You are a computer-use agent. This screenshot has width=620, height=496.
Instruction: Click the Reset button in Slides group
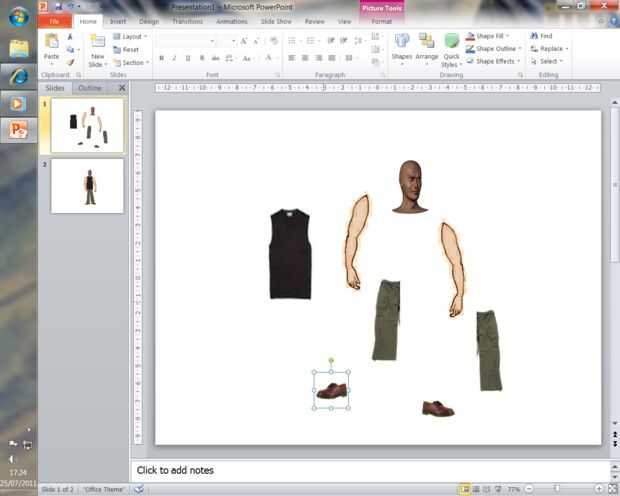click(126, 49)
